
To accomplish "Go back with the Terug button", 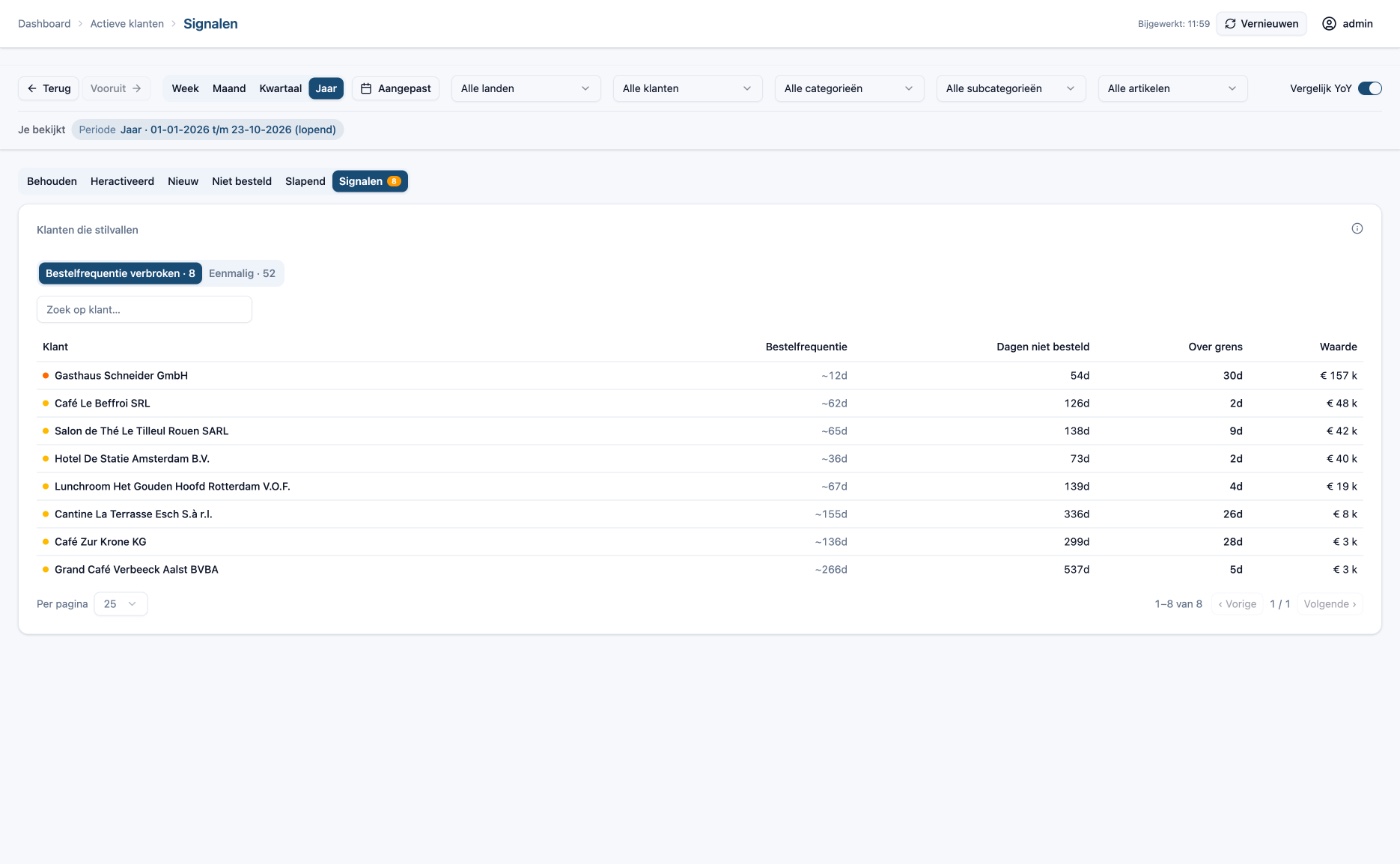I will point(49,88).
